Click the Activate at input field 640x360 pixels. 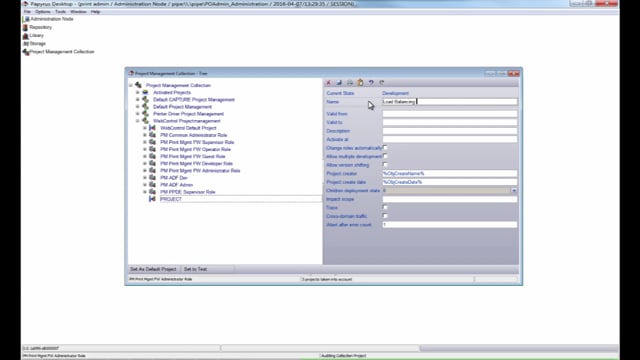click(x=450, y=140)
